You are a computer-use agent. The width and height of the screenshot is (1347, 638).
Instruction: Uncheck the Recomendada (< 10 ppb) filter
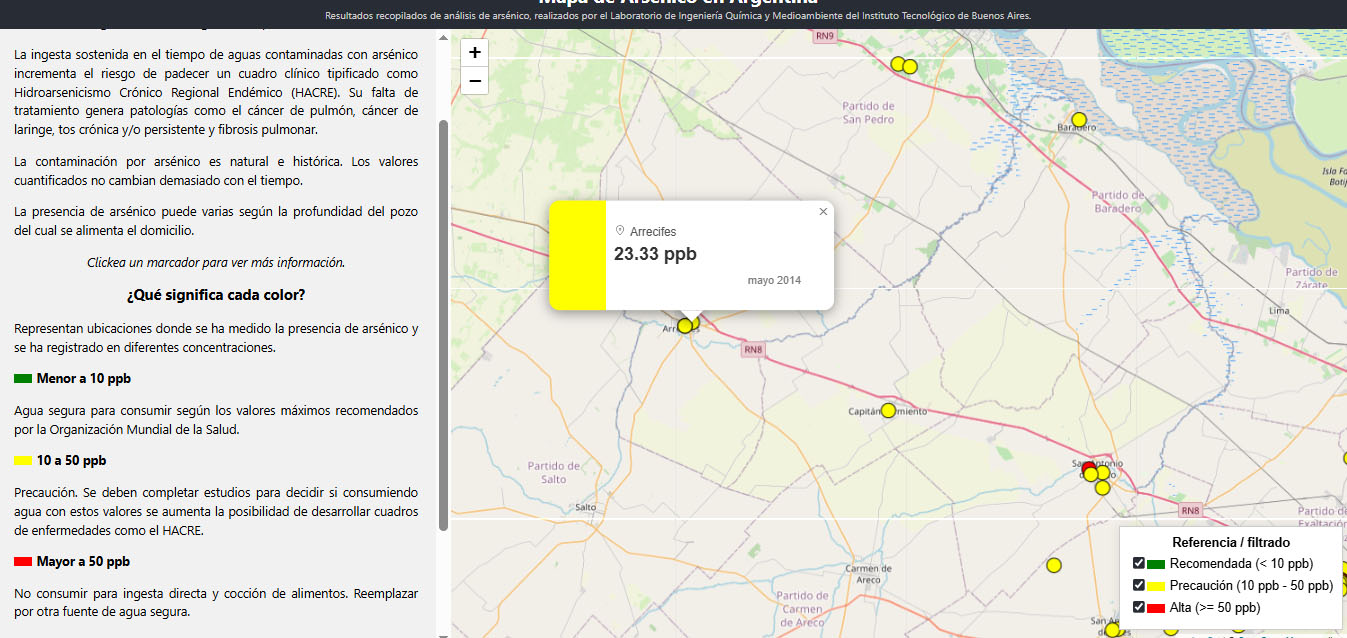tap(1138, 563)
